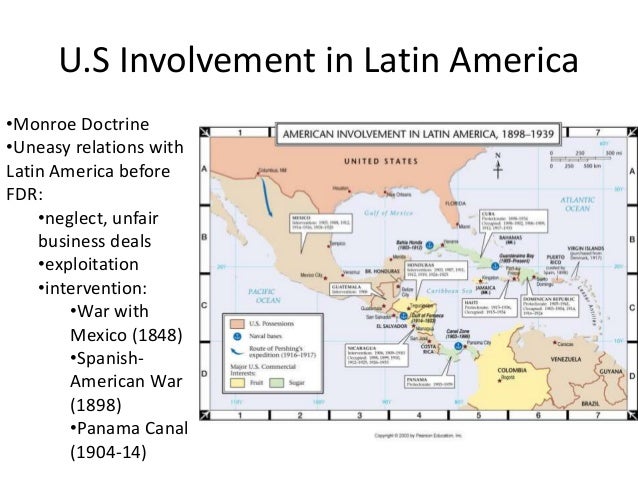The width and height of the screenshot is (638, 479).
Task: Click the map title 'American Involvement in Latin America, 1898–1939'
Action: (x=418, y=134)
